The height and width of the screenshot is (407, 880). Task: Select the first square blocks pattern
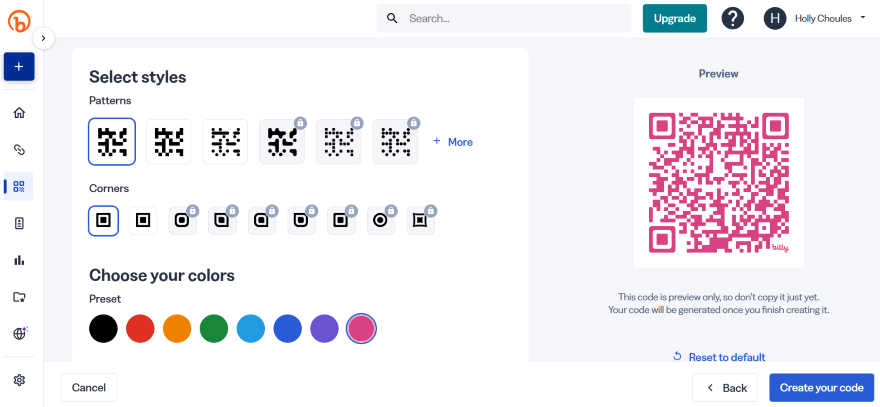[112, 141]
